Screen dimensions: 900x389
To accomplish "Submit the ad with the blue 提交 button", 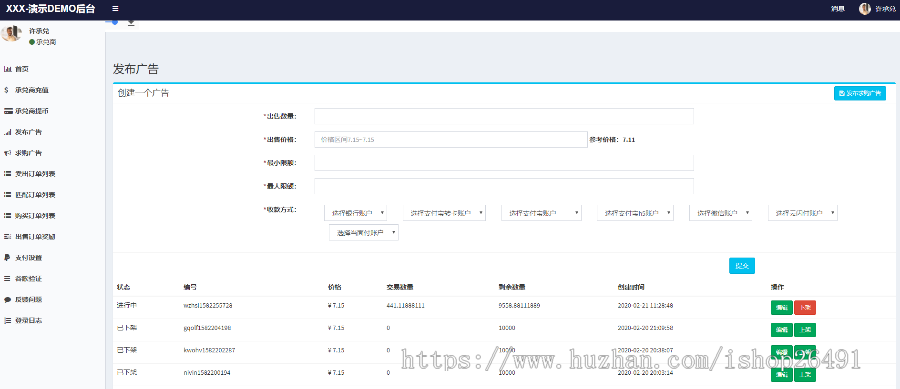I will [x=742, y=266].
